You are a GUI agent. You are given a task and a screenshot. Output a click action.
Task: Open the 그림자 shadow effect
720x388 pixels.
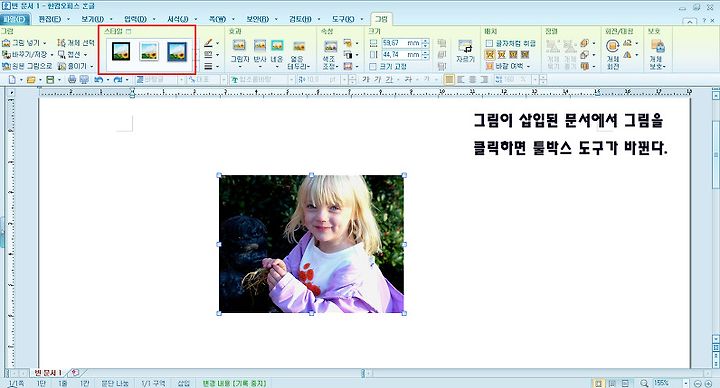coord(239,53)
